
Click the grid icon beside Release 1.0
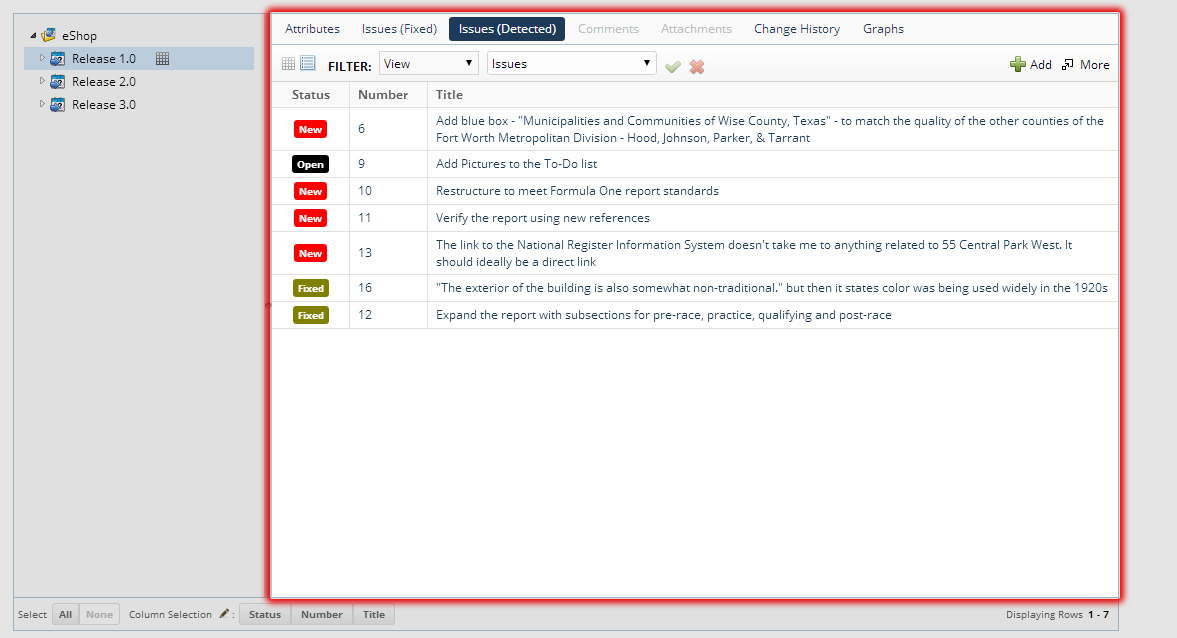162,59
